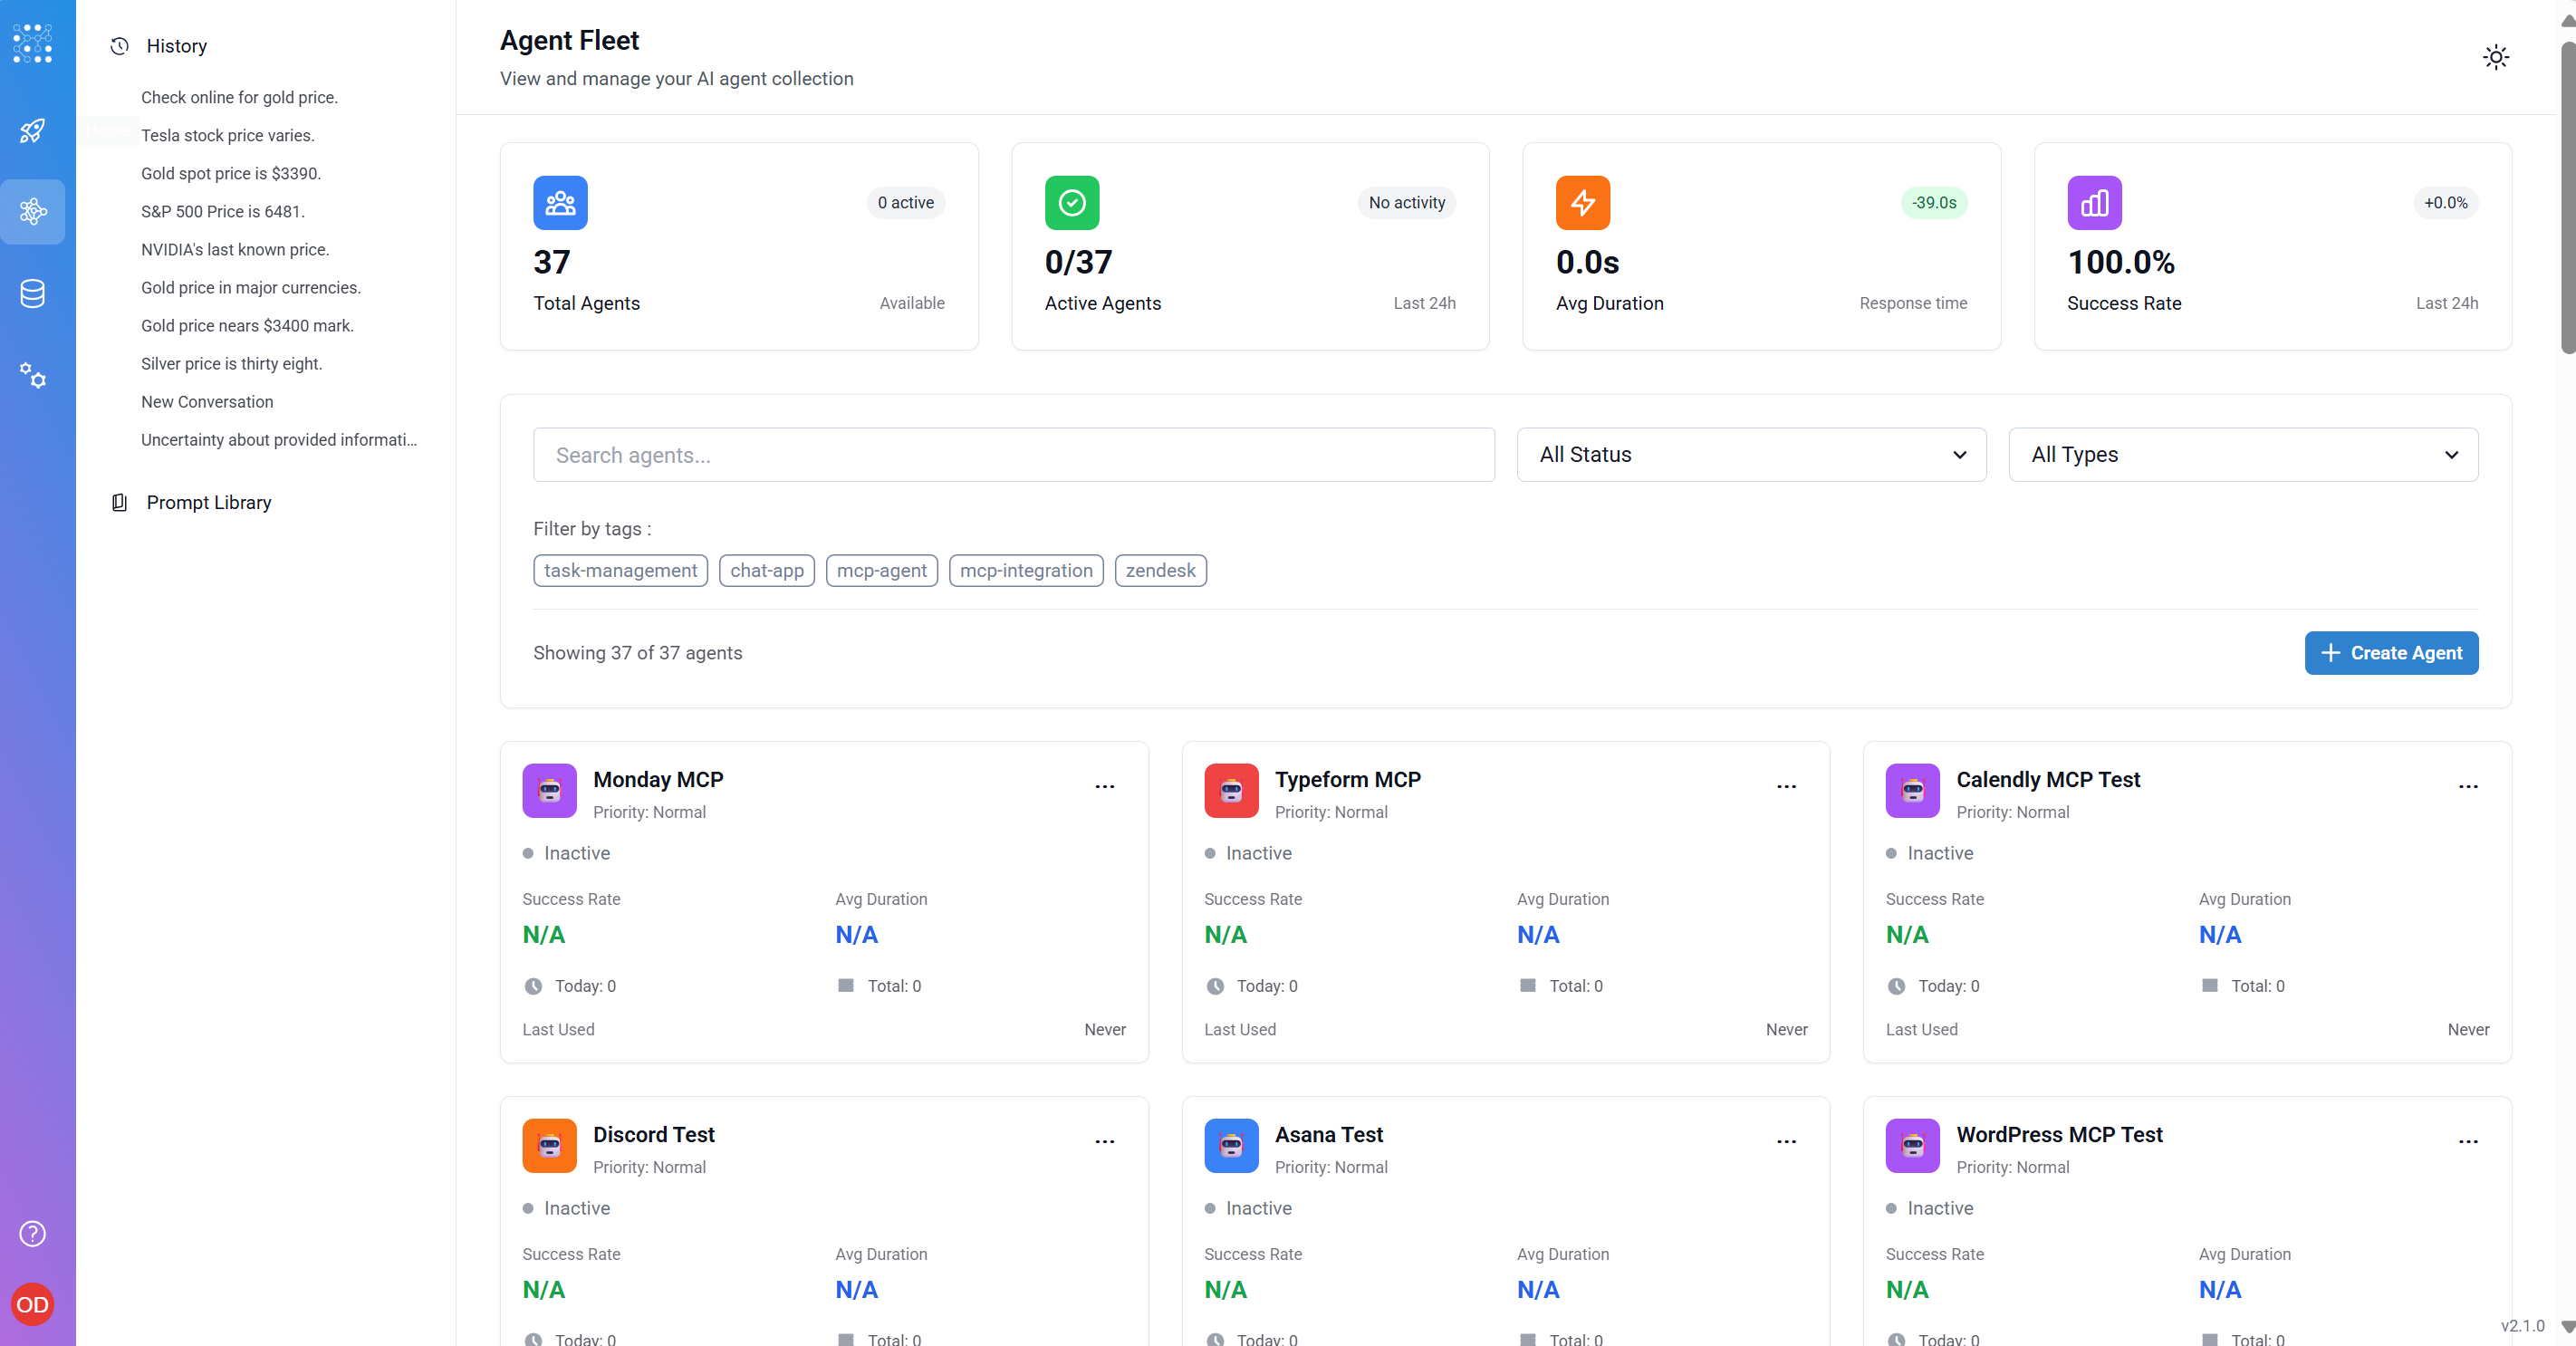Open the OD user avatar

(32, 1304)
